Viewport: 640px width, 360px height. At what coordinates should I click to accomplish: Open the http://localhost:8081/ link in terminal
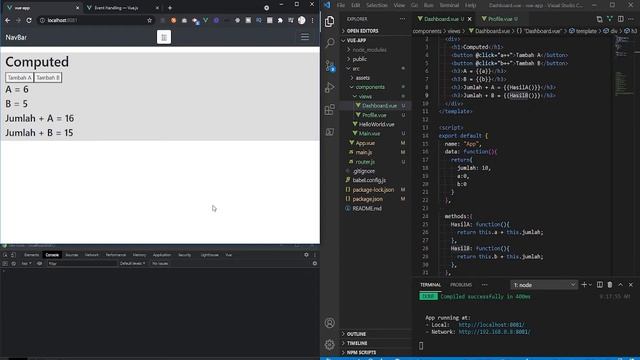click(491, 325)
